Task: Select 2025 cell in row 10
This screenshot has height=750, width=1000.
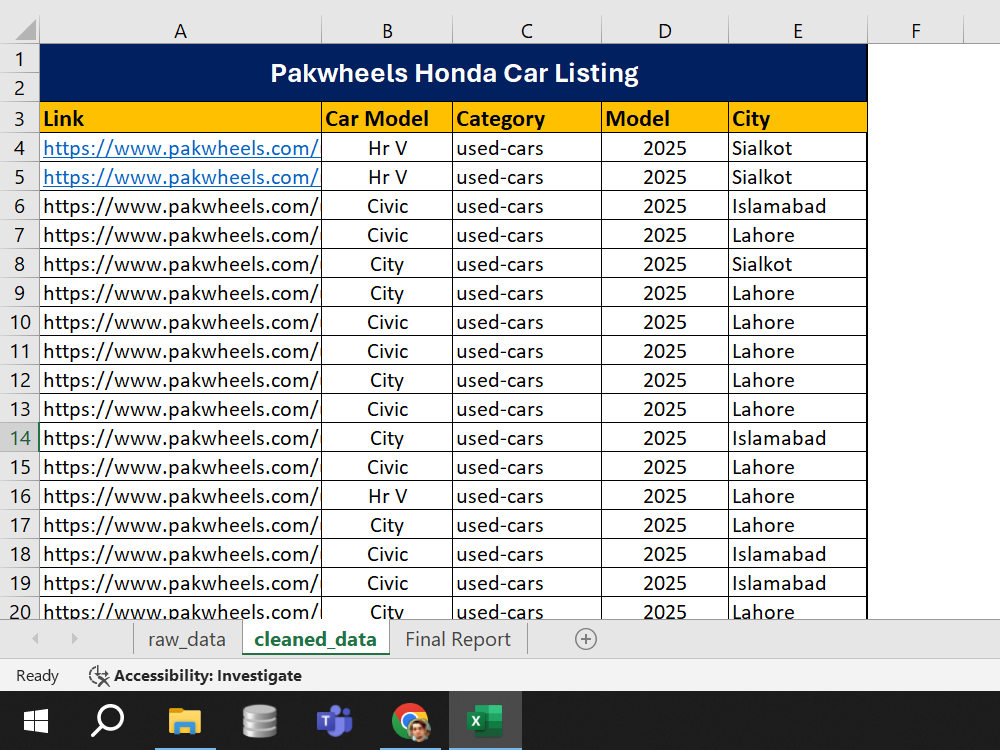Action: [x=665, y=322]
